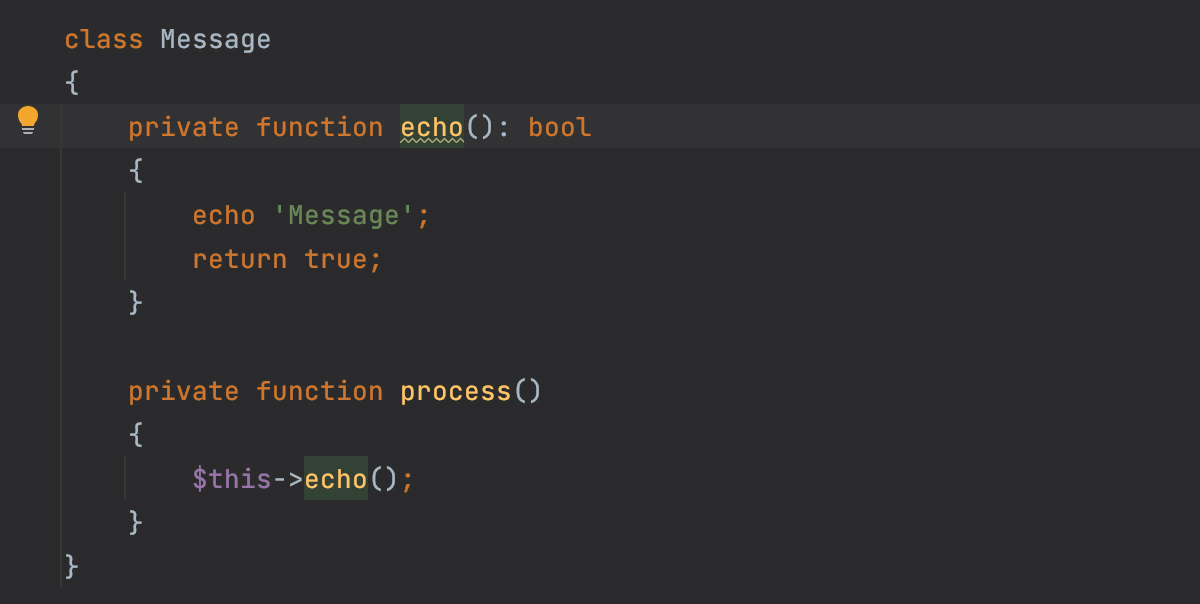Click the 'Message' string literal
The image size is (1200, 604).
[x=344, y=216]
